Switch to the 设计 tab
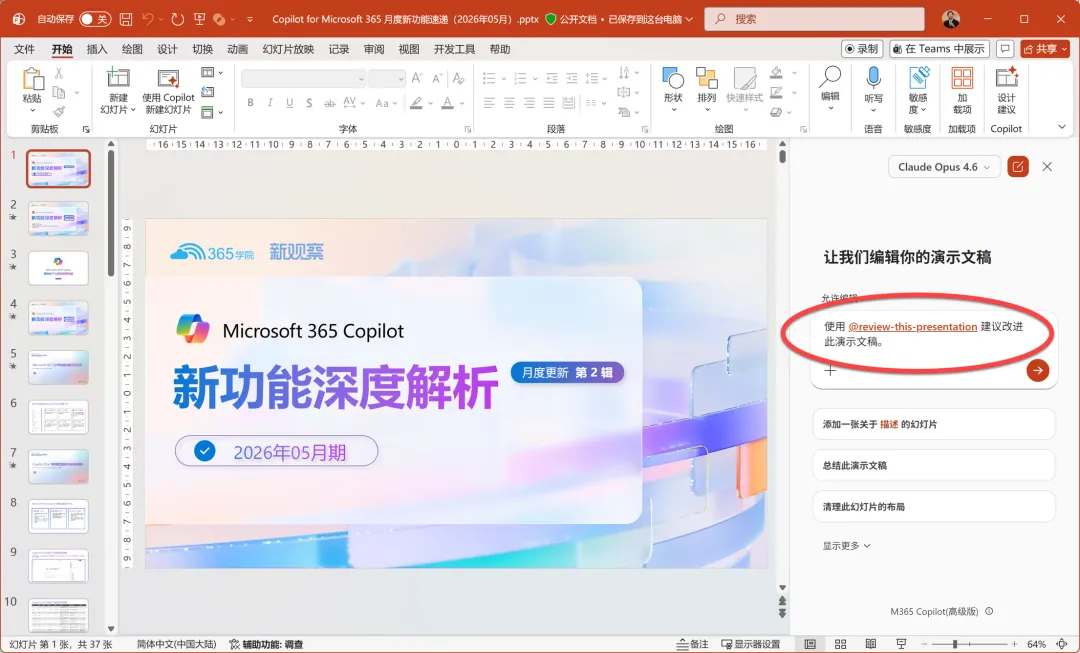Screen dimensions: 1080x653 click(x=167, y=49)
